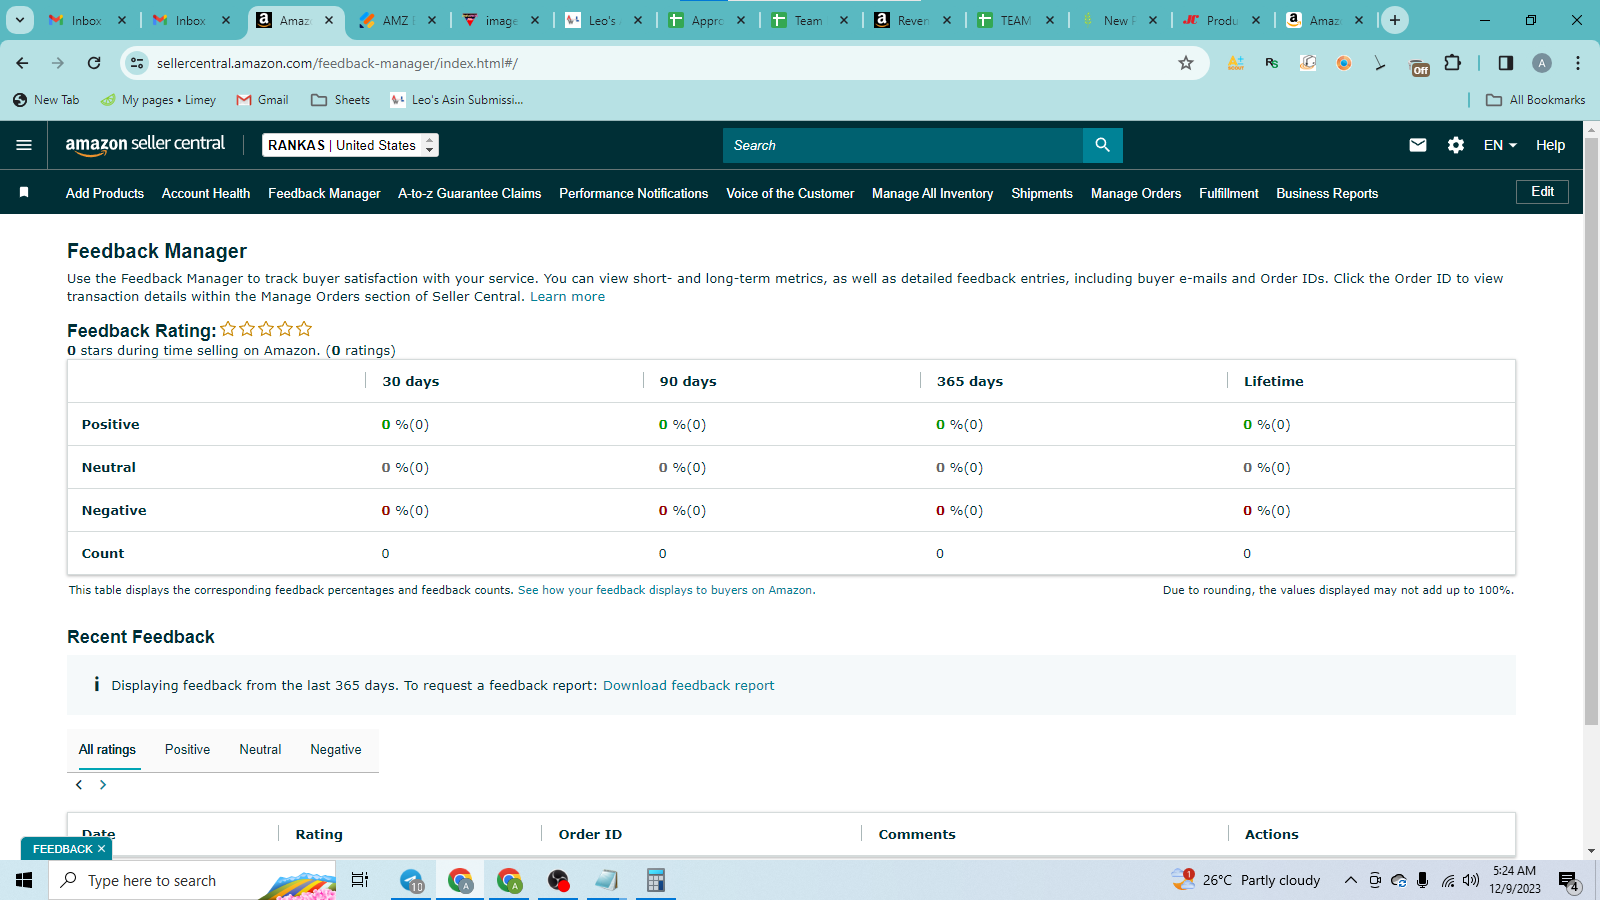Open a new browser tab with plus button
The width and height of the screenshot is (1600, 900).
pos(1395,20)
